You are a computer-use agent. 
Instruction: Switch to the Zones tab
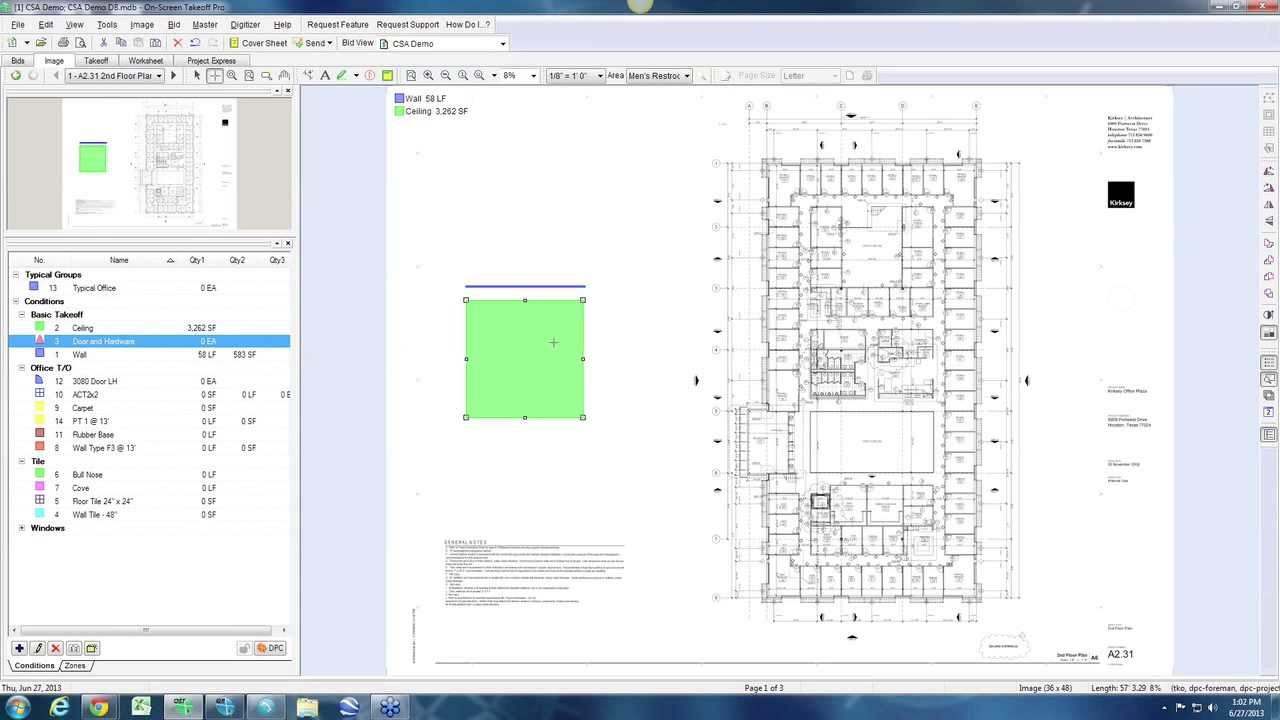pos(76,665)
